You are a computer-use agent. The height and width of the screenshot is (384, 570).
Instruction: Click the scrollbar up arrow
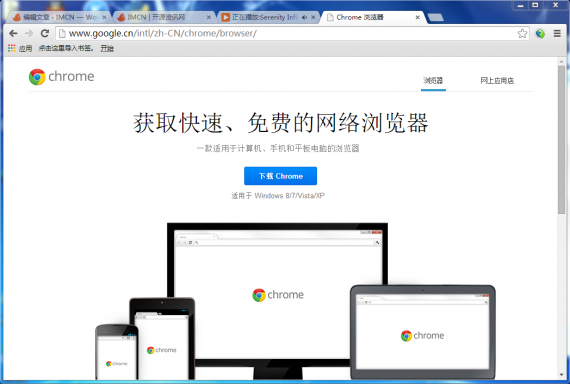coord(561,61)
